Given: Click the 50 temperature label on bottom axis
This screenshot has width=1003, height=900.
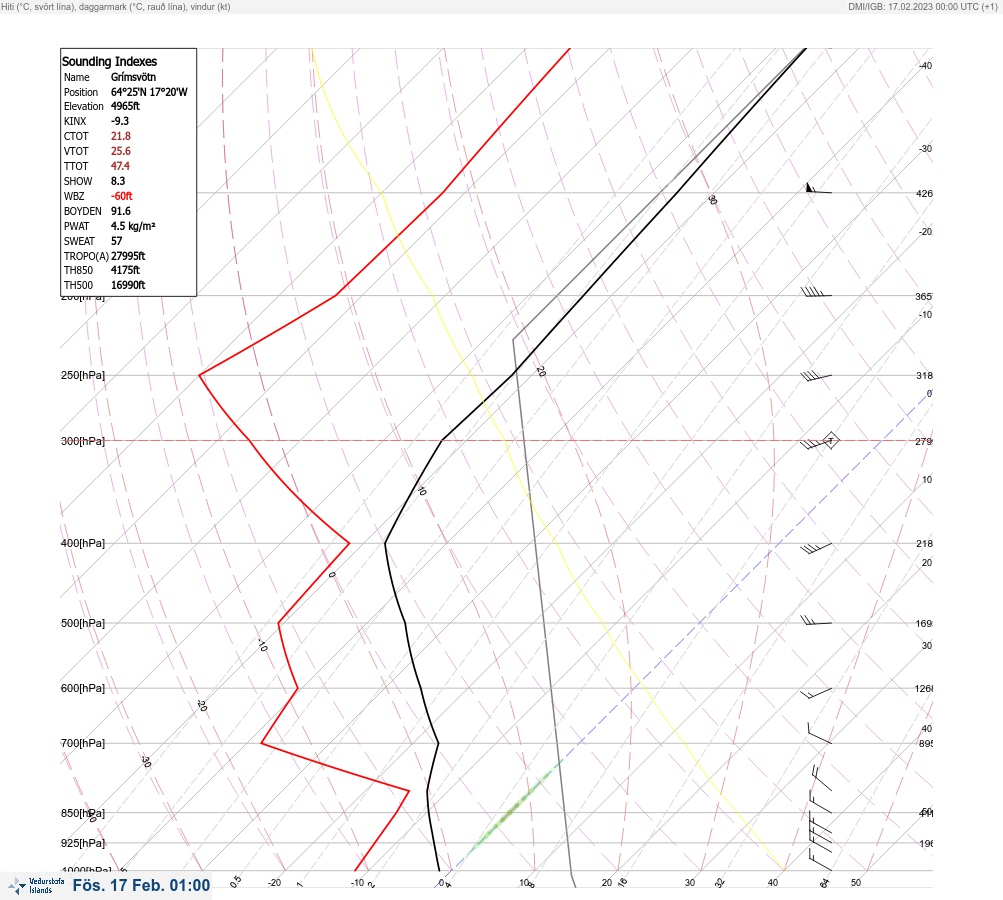Looking at the screenshot, I should click(x=856, y=883).
